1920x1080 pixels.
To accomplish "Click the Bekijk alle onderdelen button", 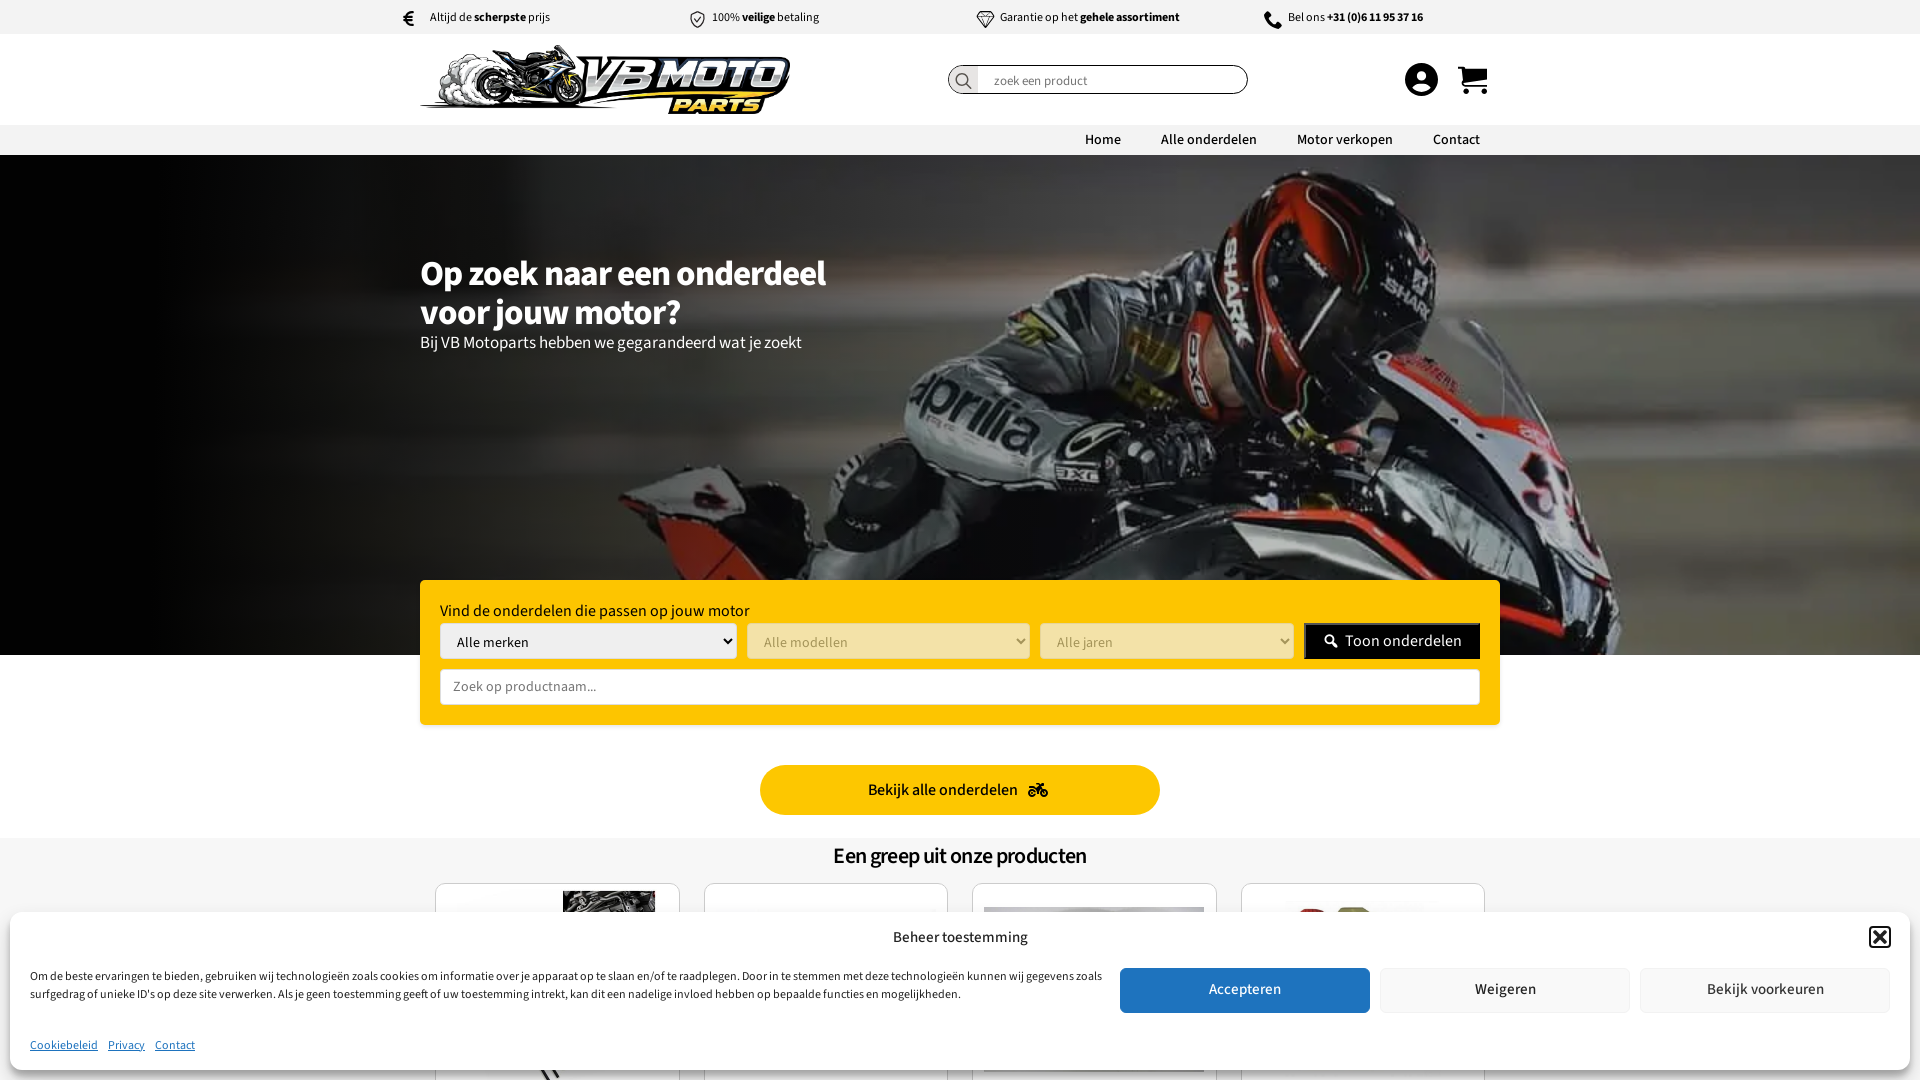I will (x=960, y=790).
